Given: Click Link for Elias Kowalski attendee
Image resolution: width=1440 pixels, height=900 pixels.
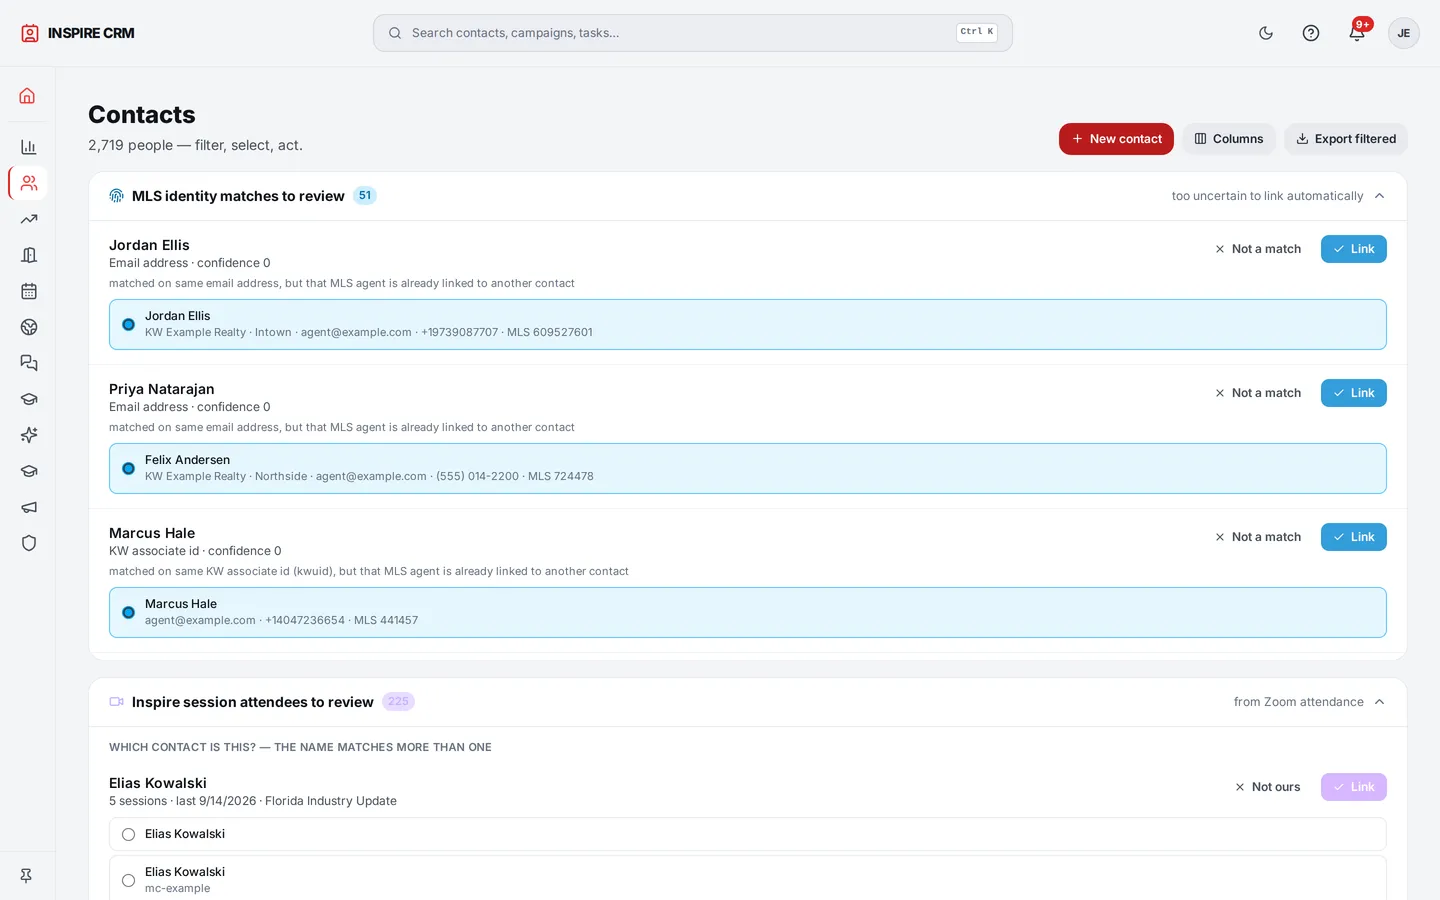Looking at the screenshot, I should pos(1354,787).
